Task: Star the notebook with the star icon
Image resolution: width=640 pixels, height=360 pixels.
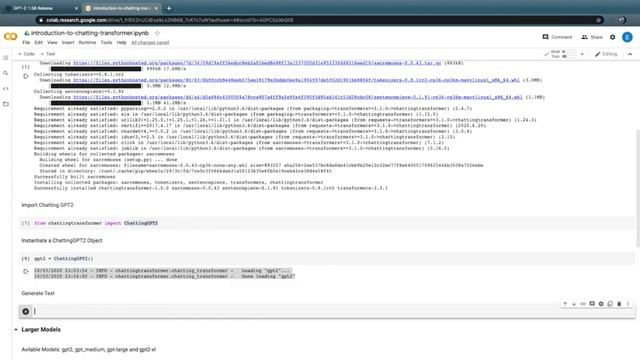Action: [157, 33]
